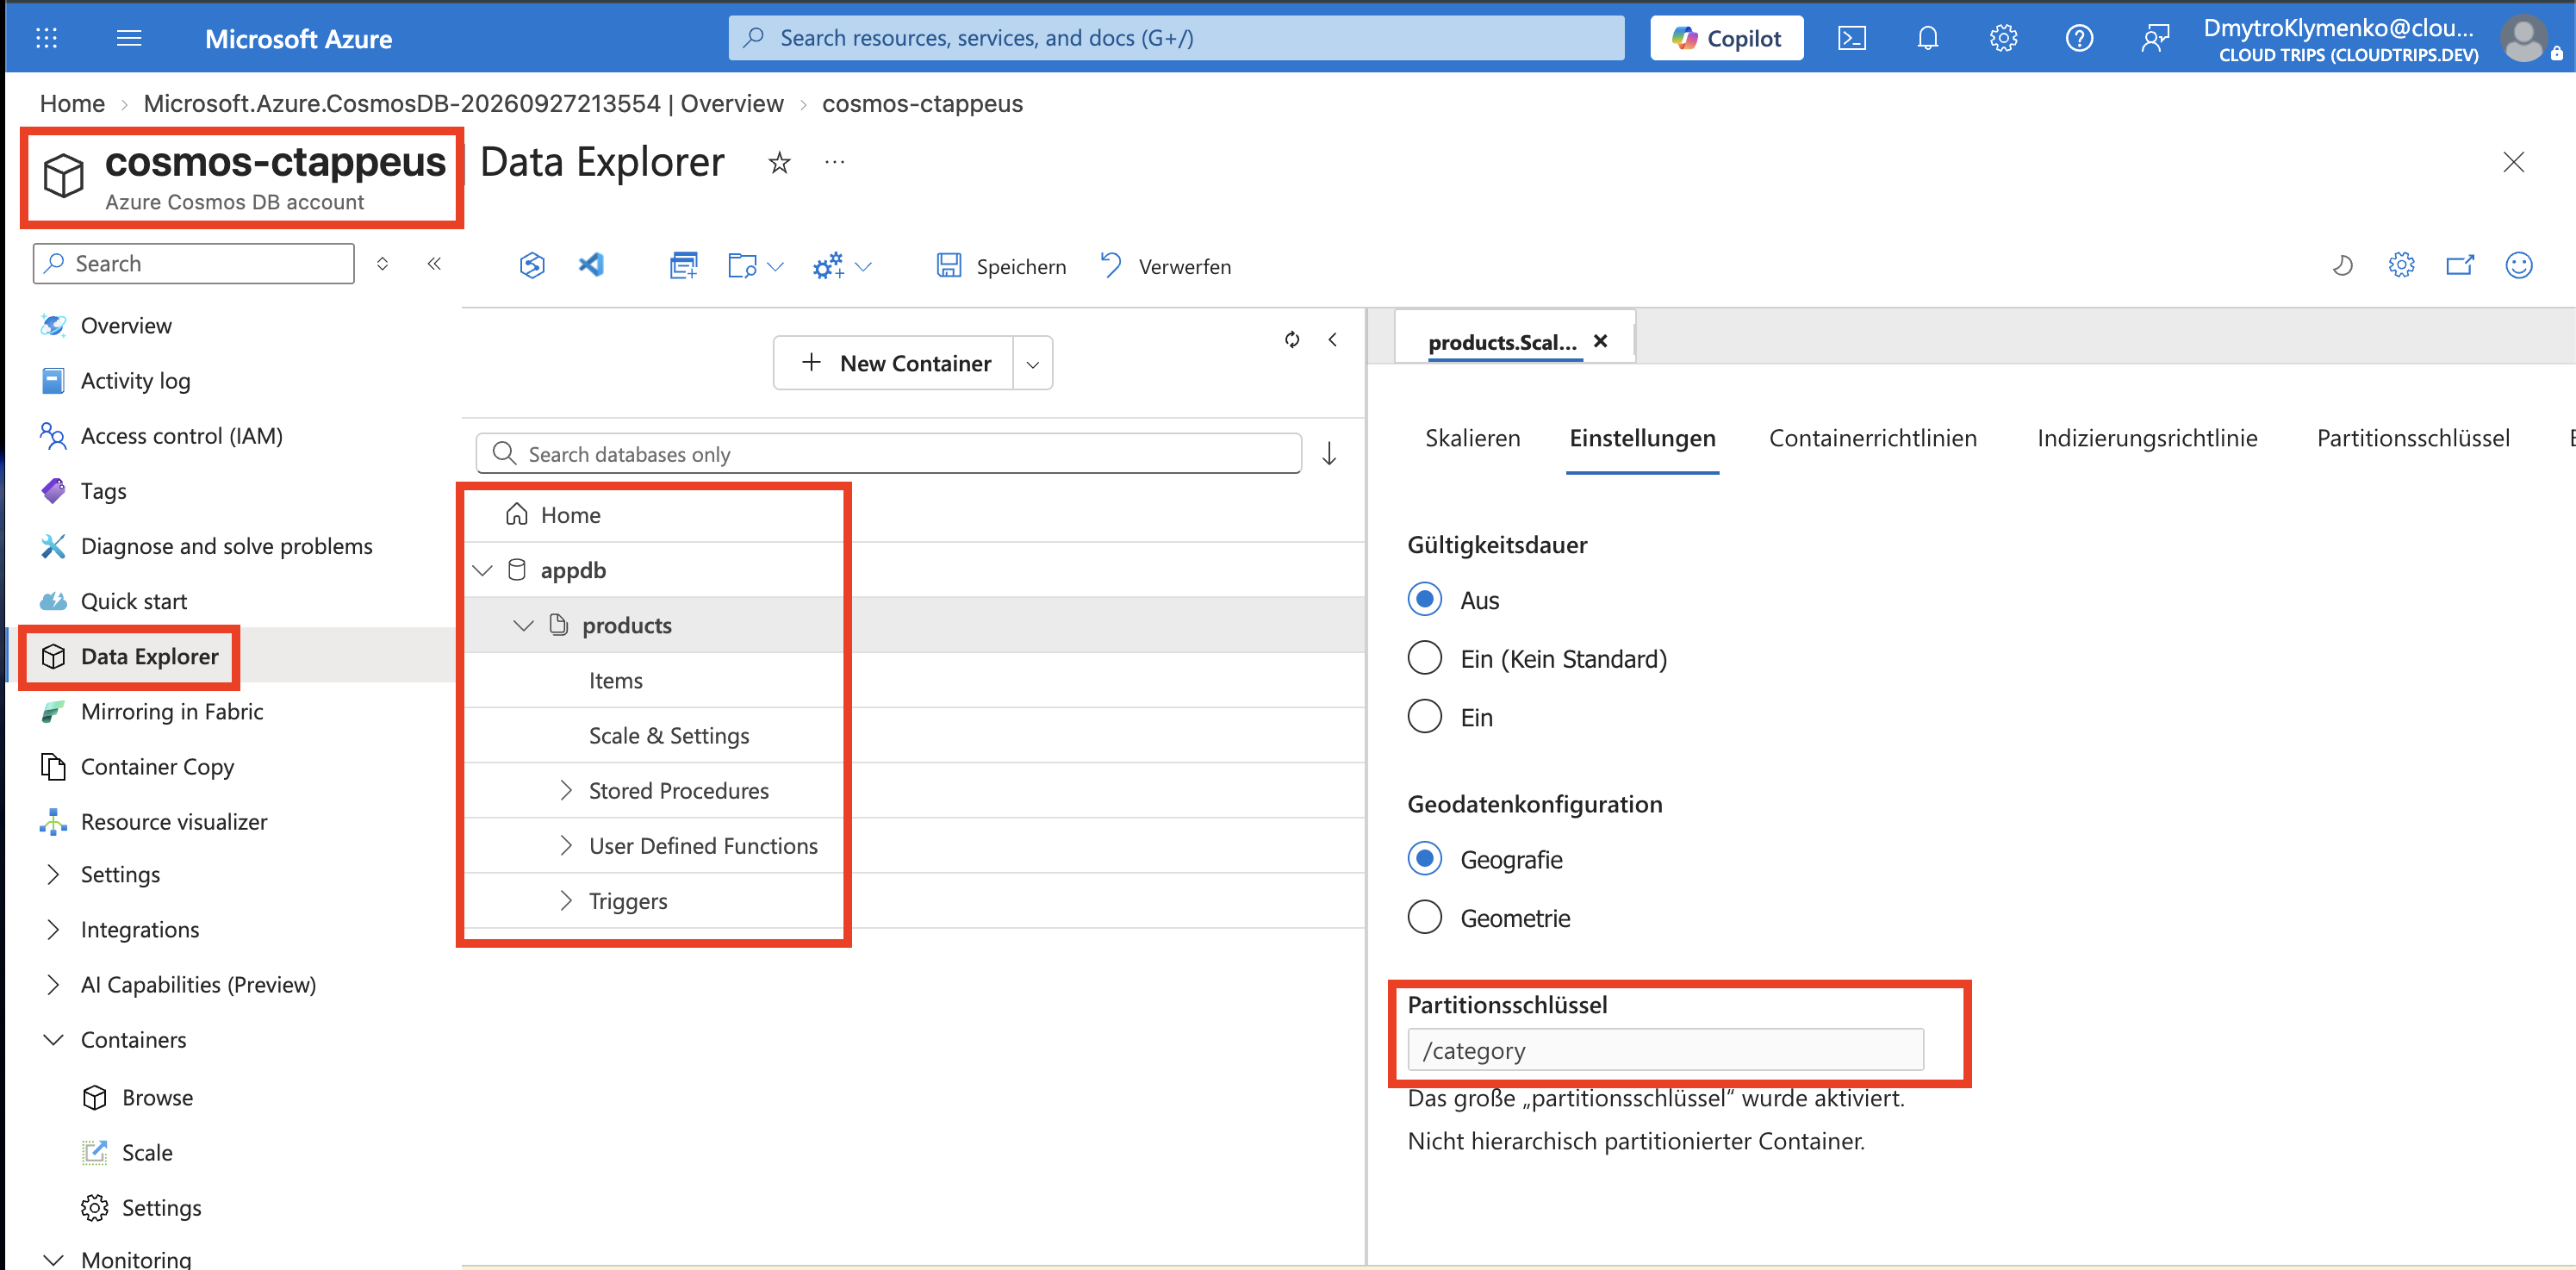Viewport: 2576px width, 1270px height.
Task: Open Items under products
Action: pyautogui.click(x=615, y=680)
